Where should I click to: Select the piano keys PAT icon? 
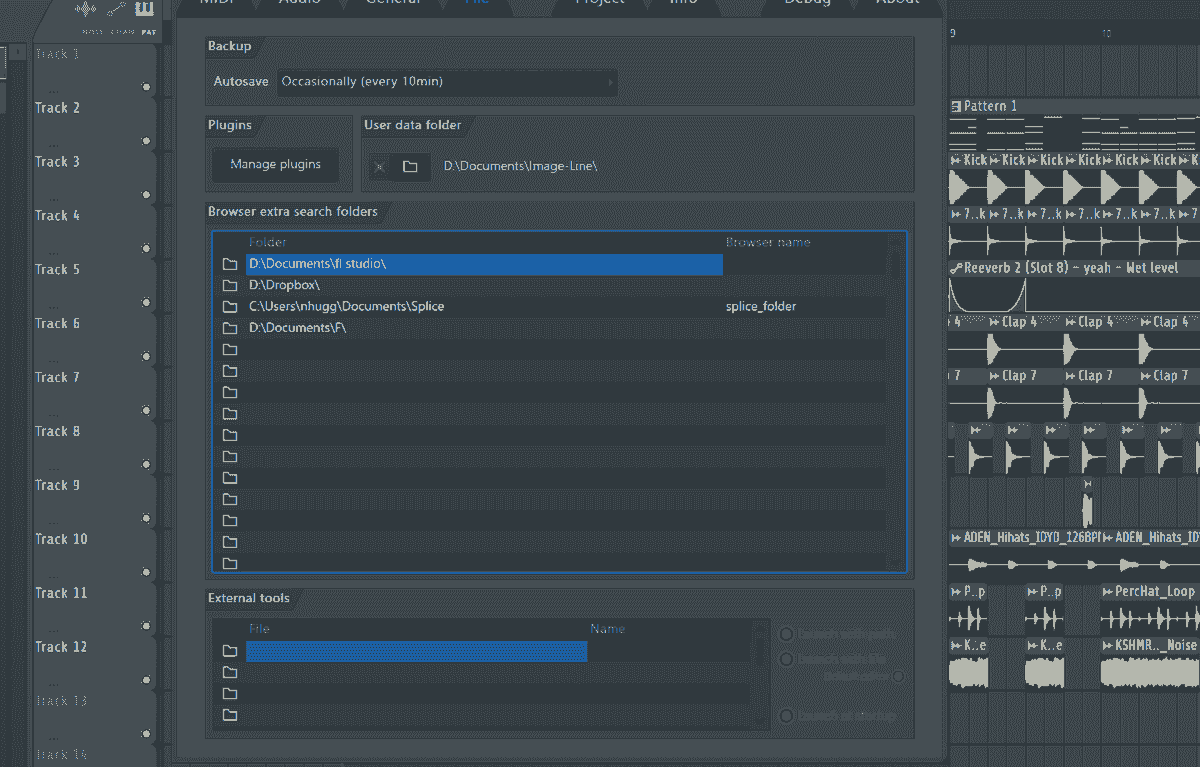point(147,10)
